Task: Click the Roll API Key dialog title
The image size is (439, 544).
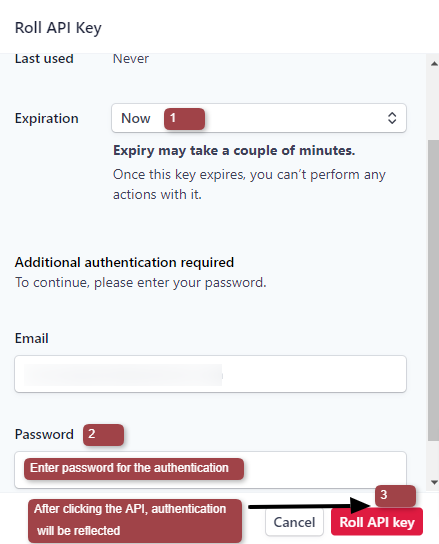Action: coord(58,28)
